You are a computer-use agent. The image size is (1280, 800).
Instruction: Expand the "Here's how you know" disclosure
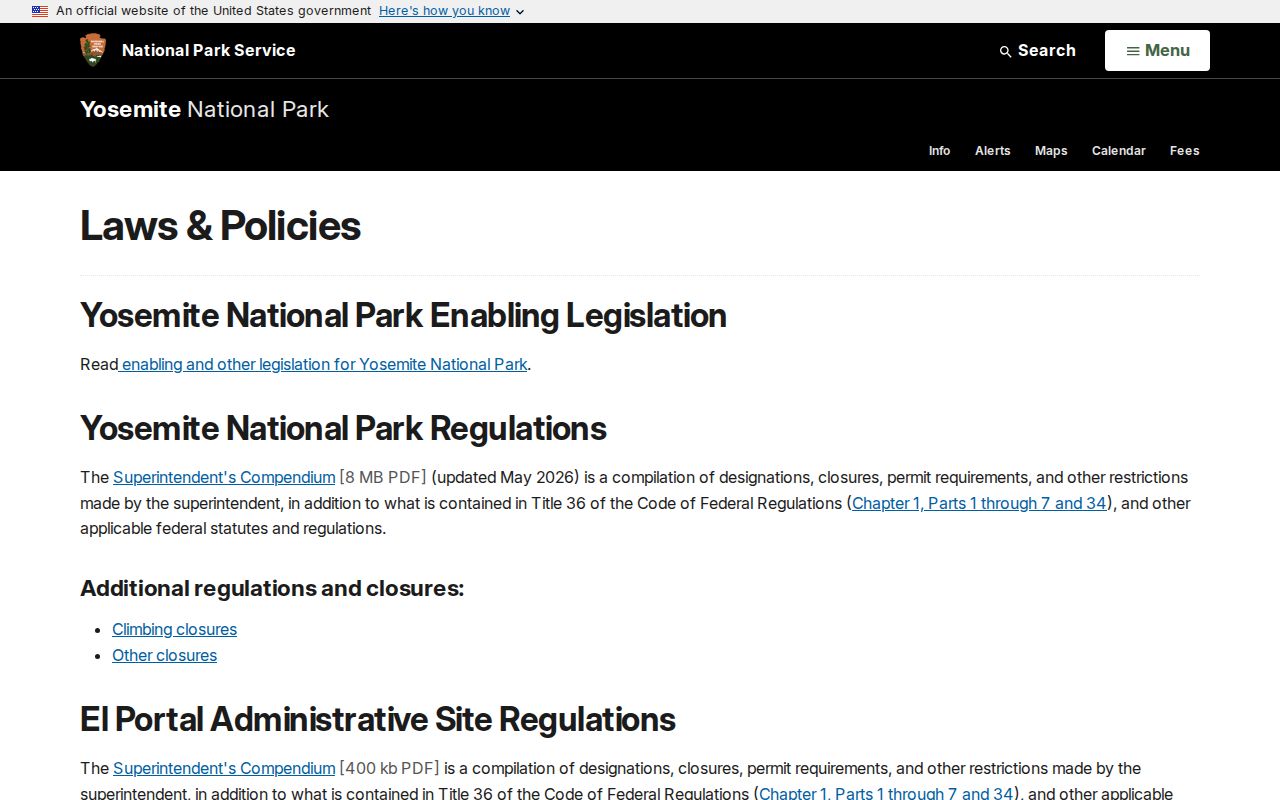click(x=451, y=11)
